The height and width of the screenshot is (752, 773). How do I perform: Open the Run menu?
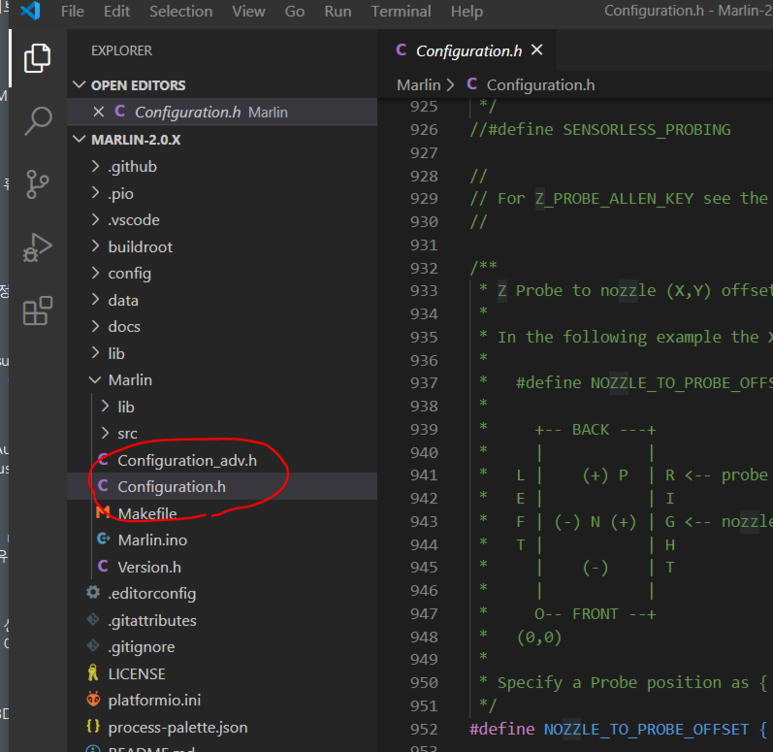(338, 11)
